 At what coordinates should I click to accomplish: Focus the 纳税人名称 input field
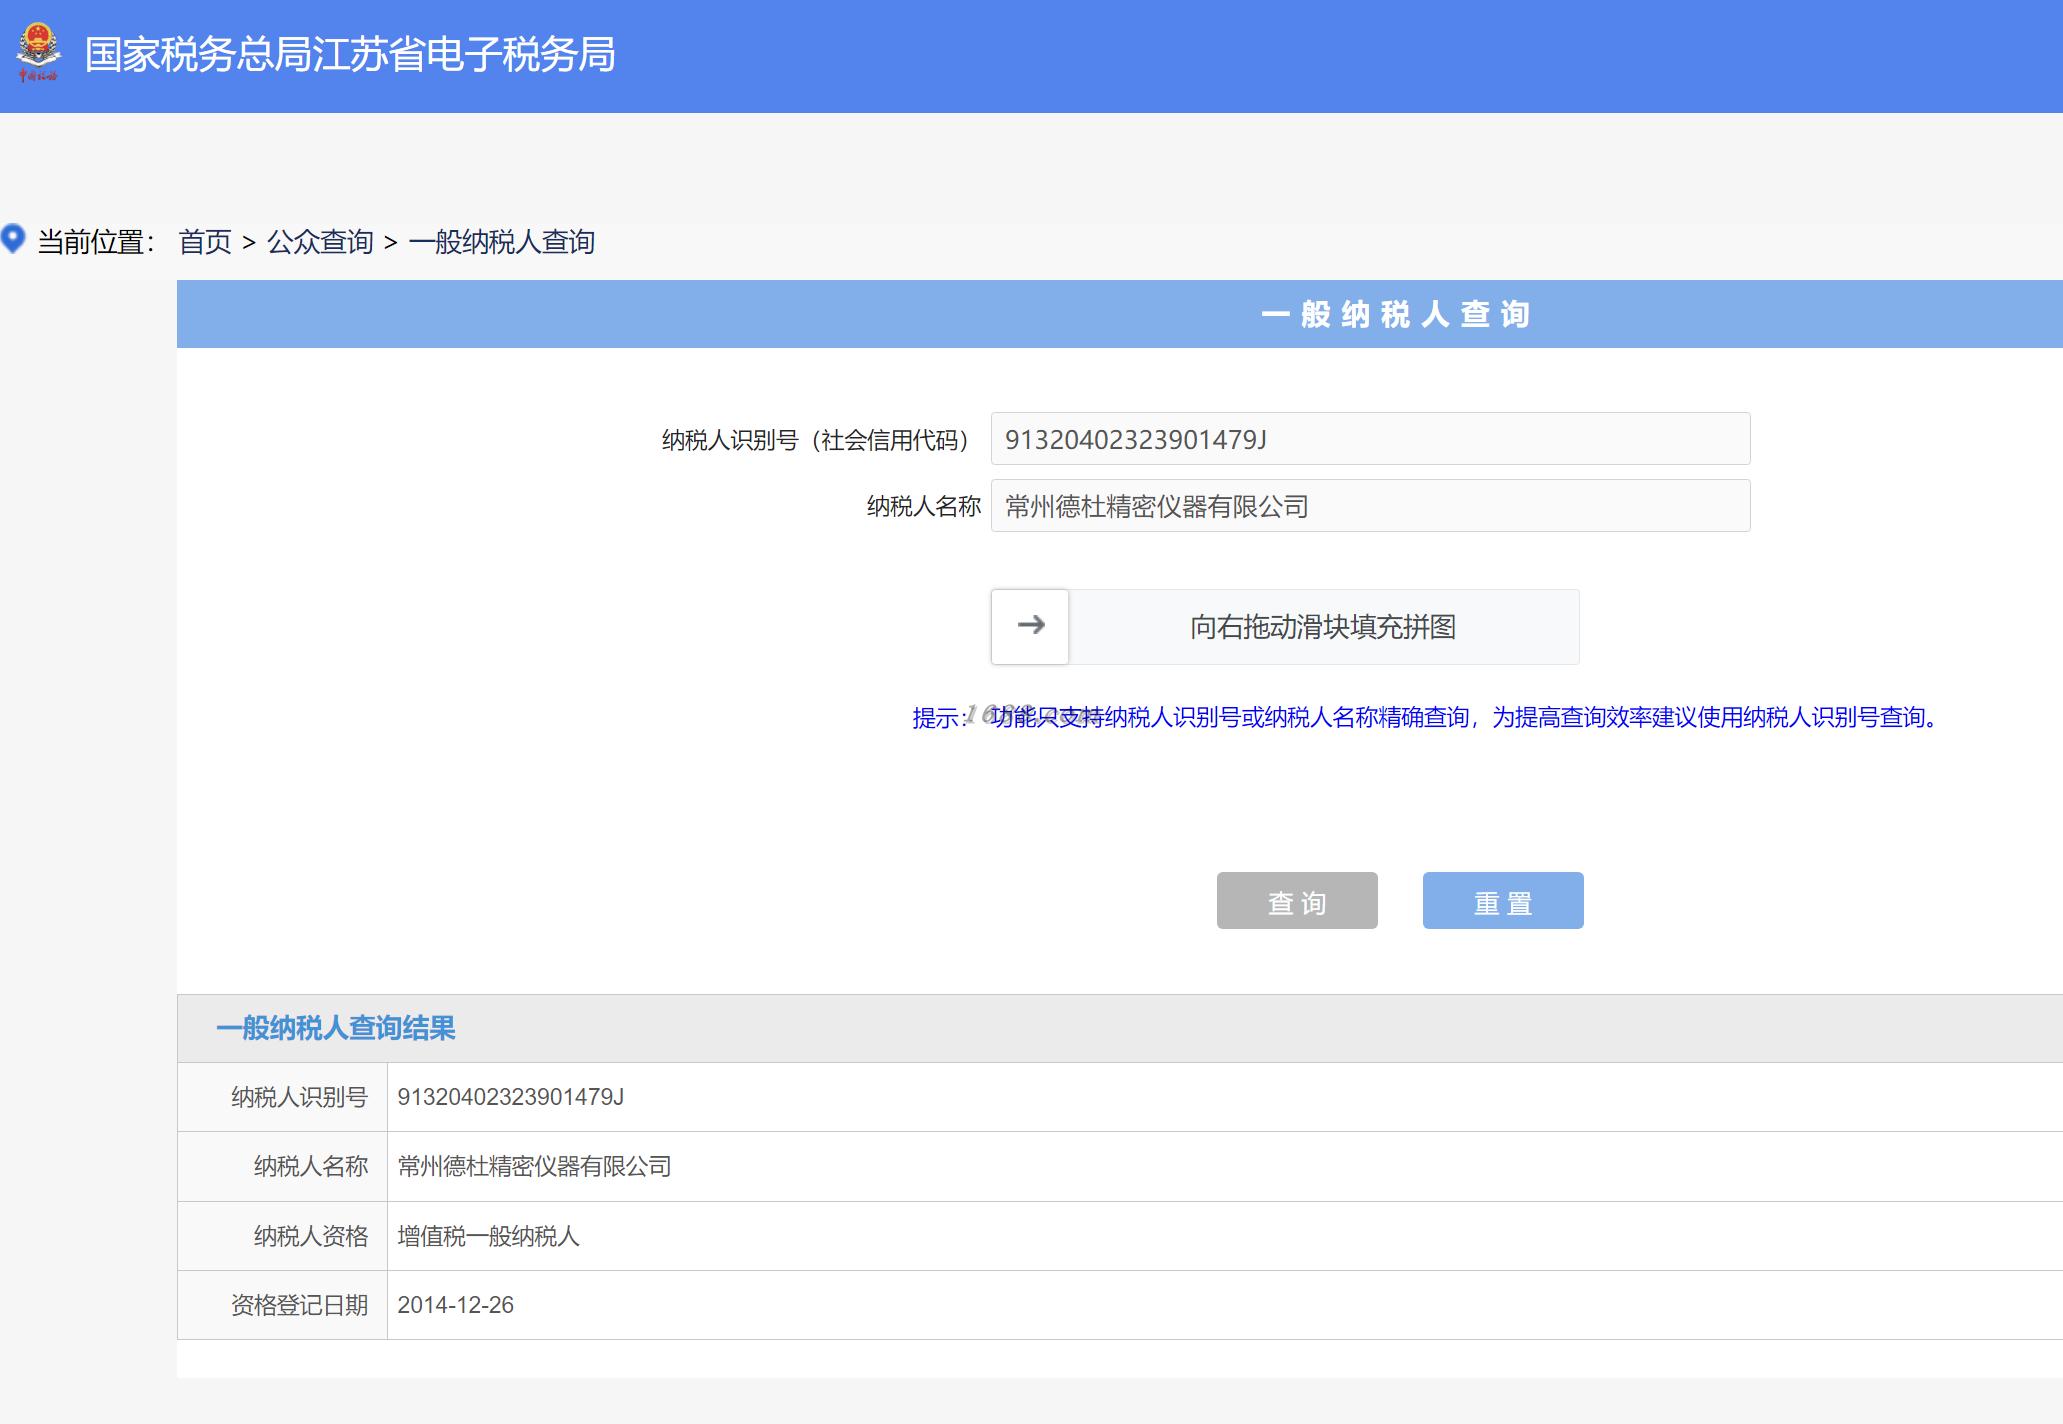coord(1369,506)
